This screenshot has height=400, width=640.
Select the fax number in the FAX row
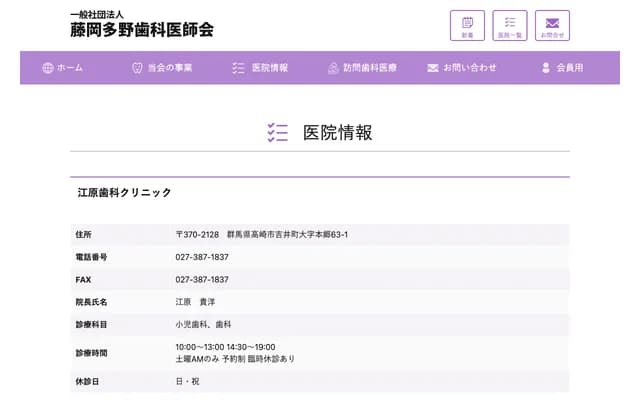coord(202,280)
